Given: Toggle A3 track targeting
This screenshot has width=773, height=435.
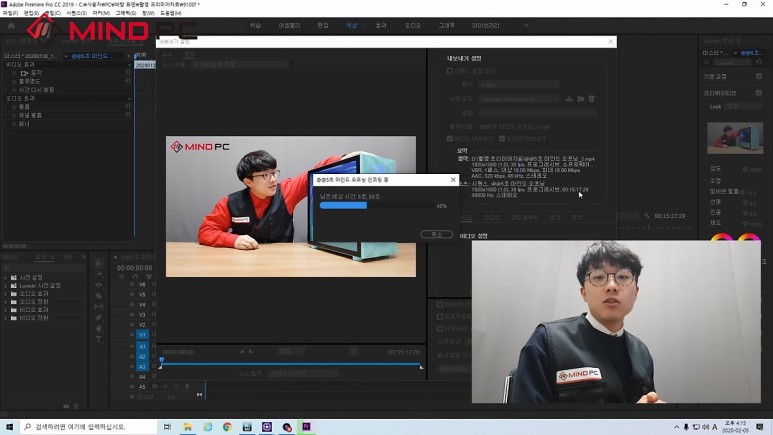Looking at the screenshot, I should [x=142, y=366].
